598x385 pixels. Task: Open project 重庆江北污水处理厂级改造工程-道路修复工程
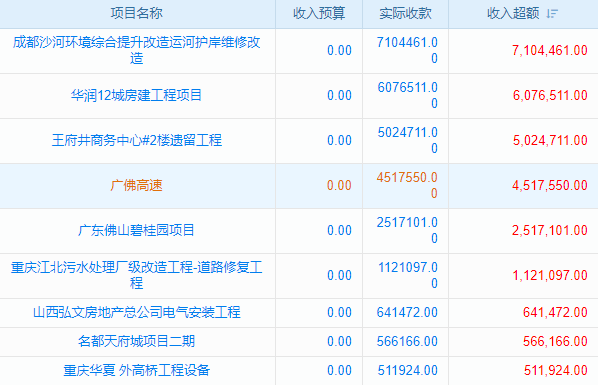point(137,275)
